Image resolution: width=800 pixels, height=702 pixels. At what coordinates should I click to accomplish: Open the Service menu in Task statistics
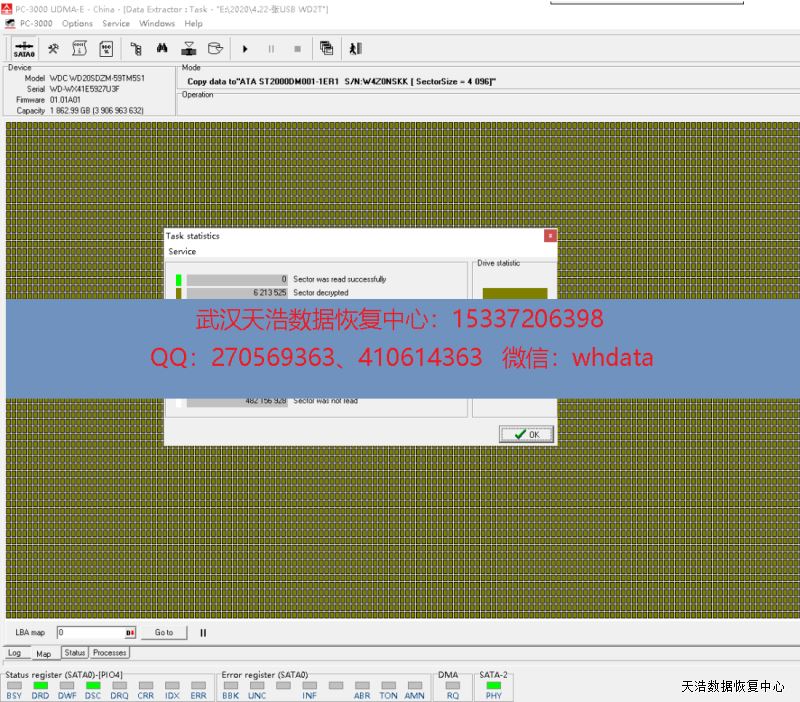[182, 252]
